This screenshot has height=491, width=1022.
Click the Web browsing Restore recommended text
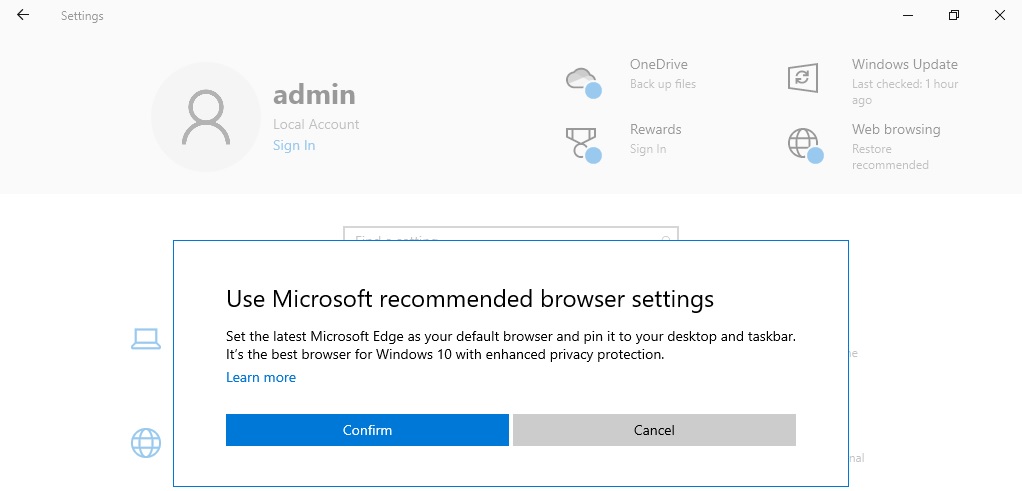click(890, 156)
